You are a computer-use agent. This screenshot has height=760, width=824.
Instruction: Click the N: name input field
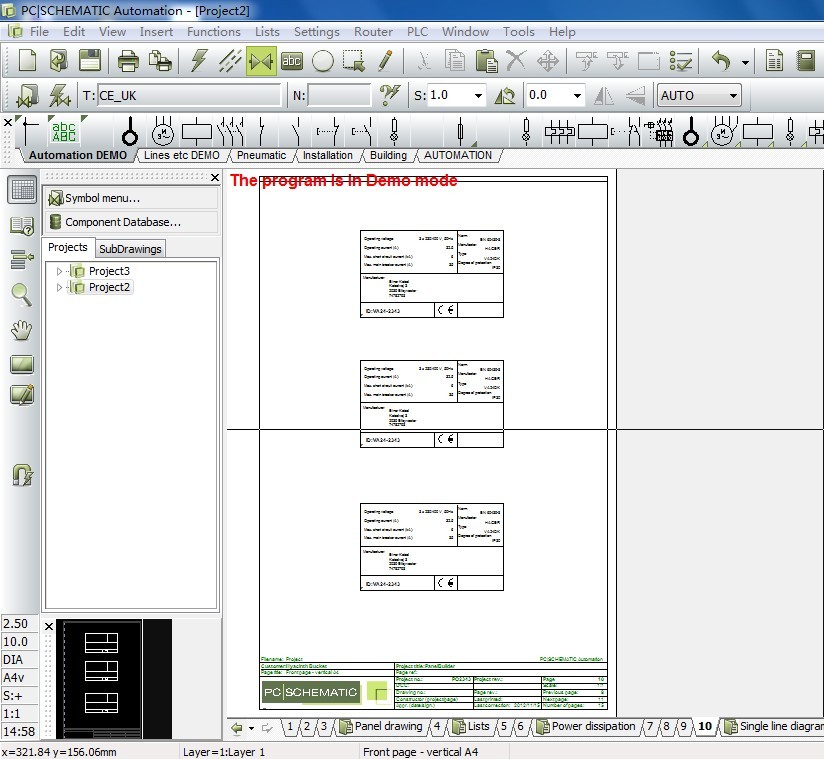[339, 96]
